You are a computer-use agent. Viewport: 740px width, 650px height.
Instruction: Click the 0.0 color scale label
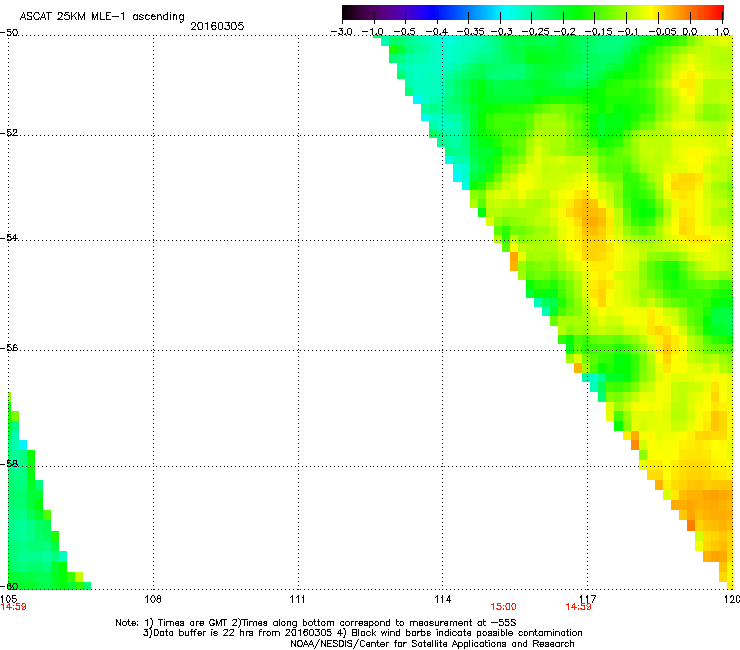(690, 32)
